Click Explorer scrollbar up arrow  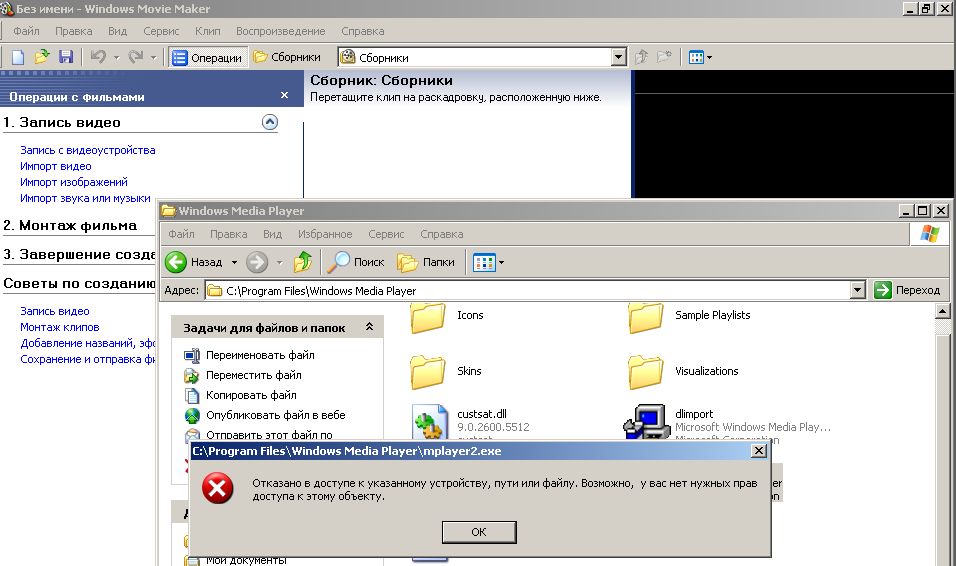point(943,312)
